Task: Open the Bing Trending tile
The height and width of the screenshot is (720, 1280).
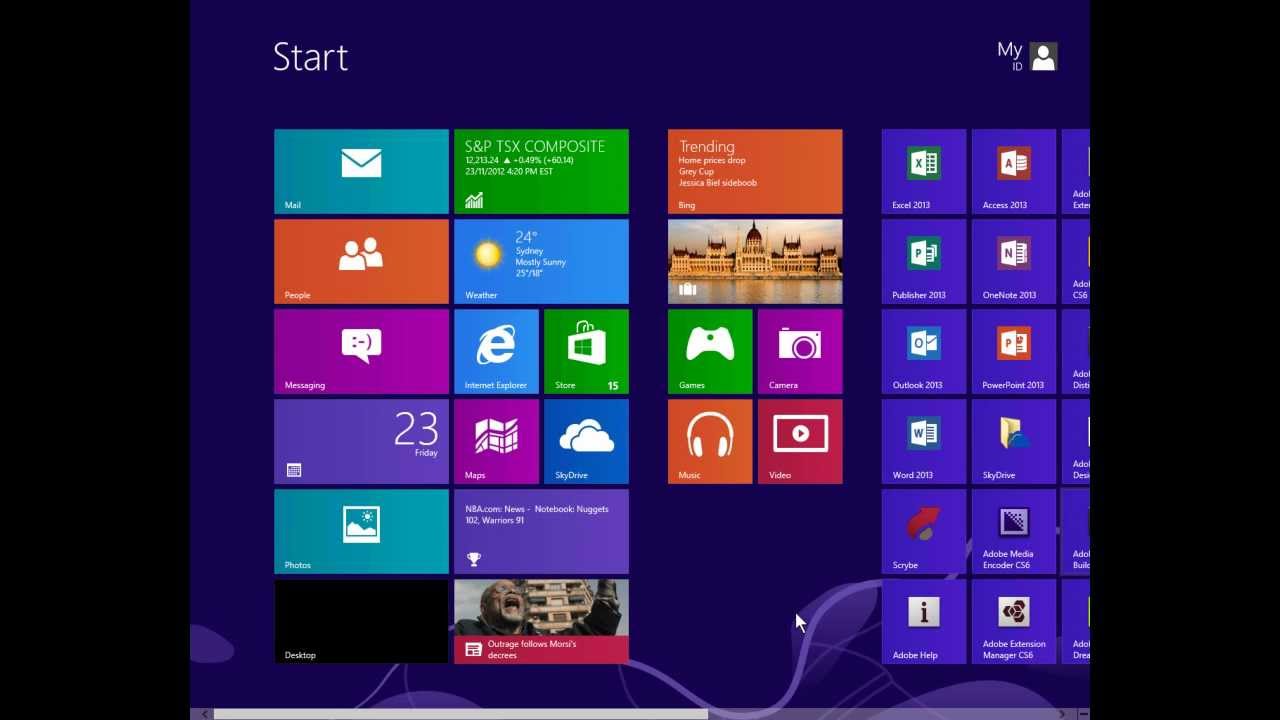Action: point(755,171)
